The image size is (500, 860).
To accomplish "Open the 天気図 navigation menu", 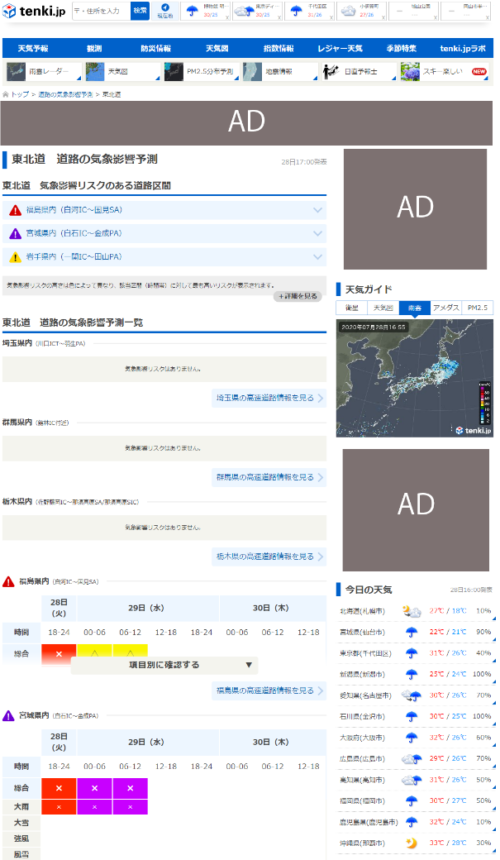I will click(x=217, y=48).
